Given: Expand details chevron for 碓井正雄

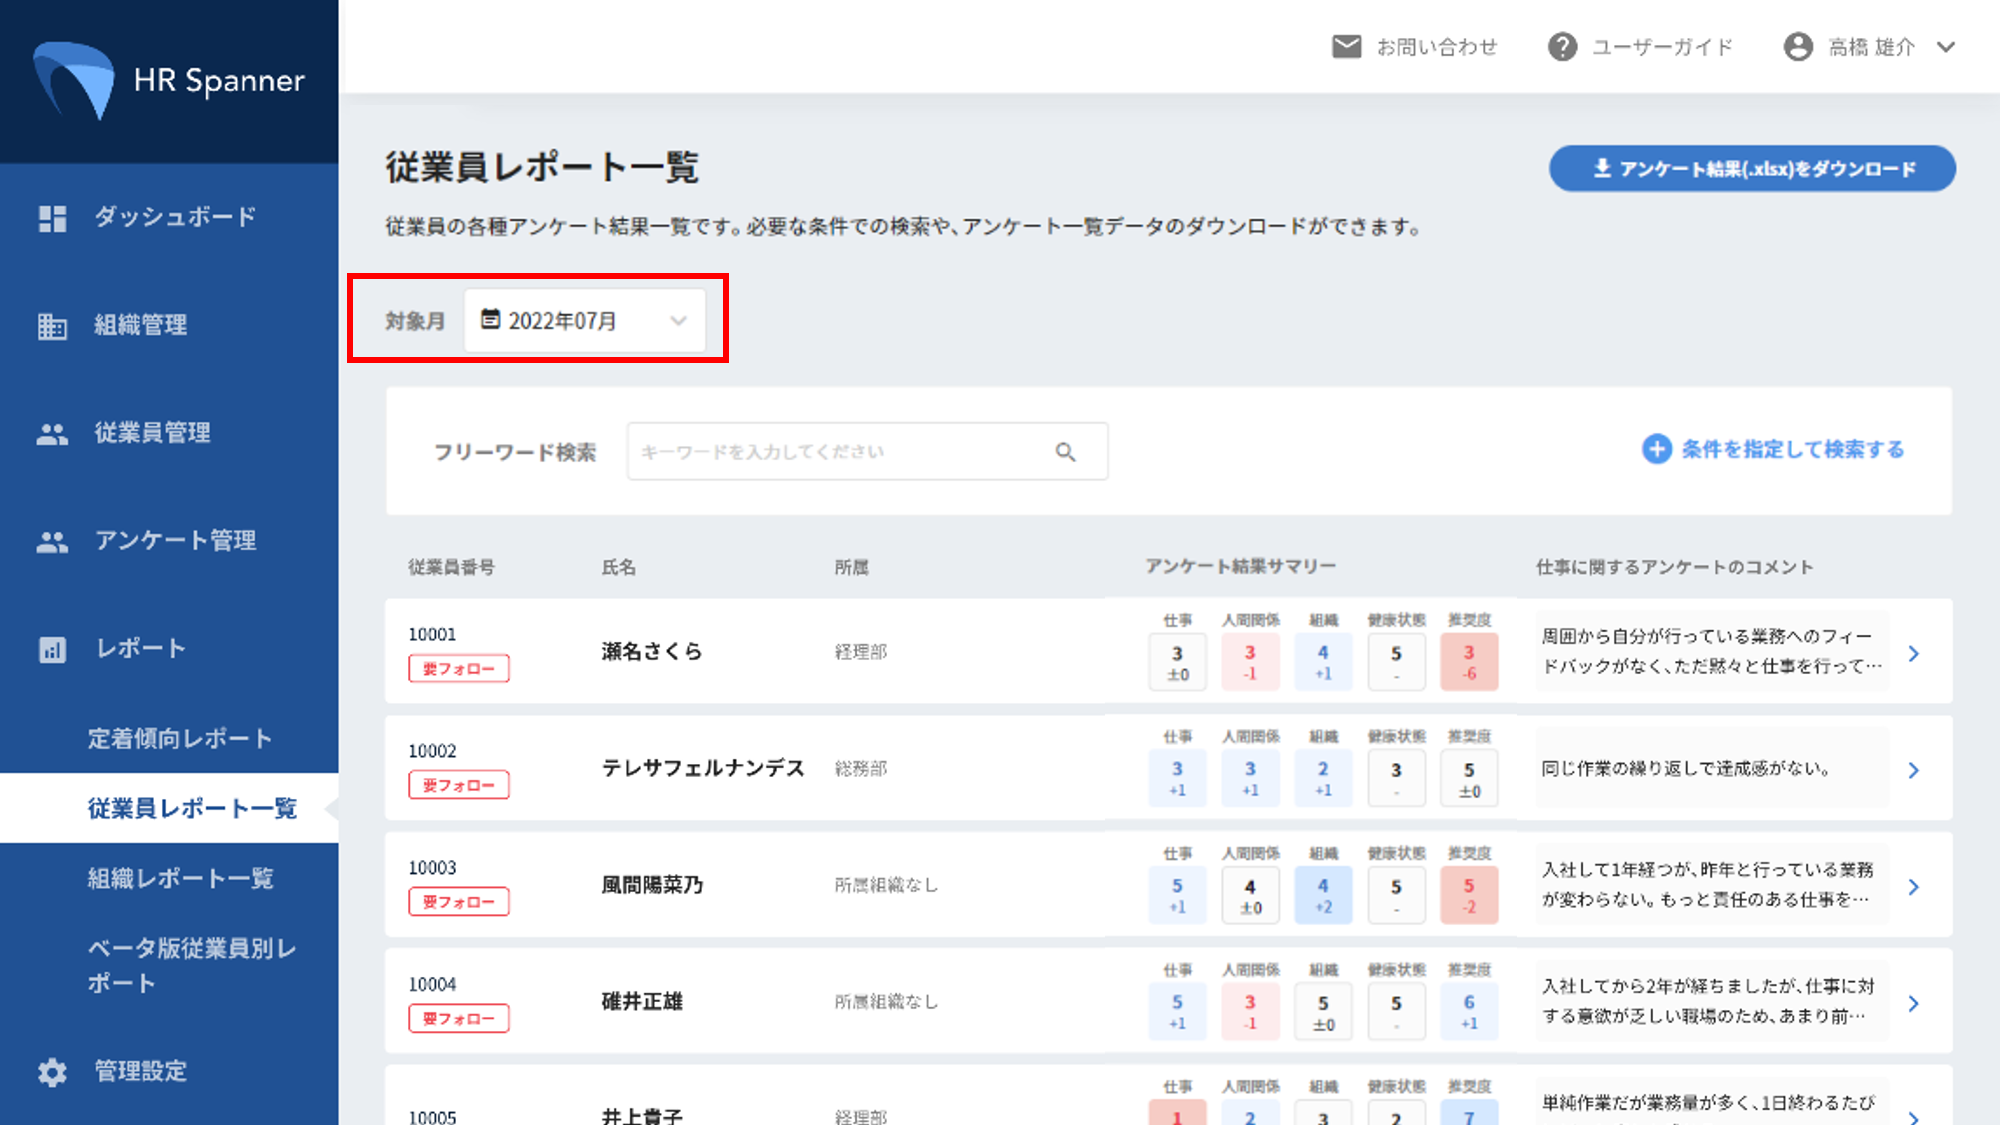Looking at the screenshot, I should point(1913,1004).
